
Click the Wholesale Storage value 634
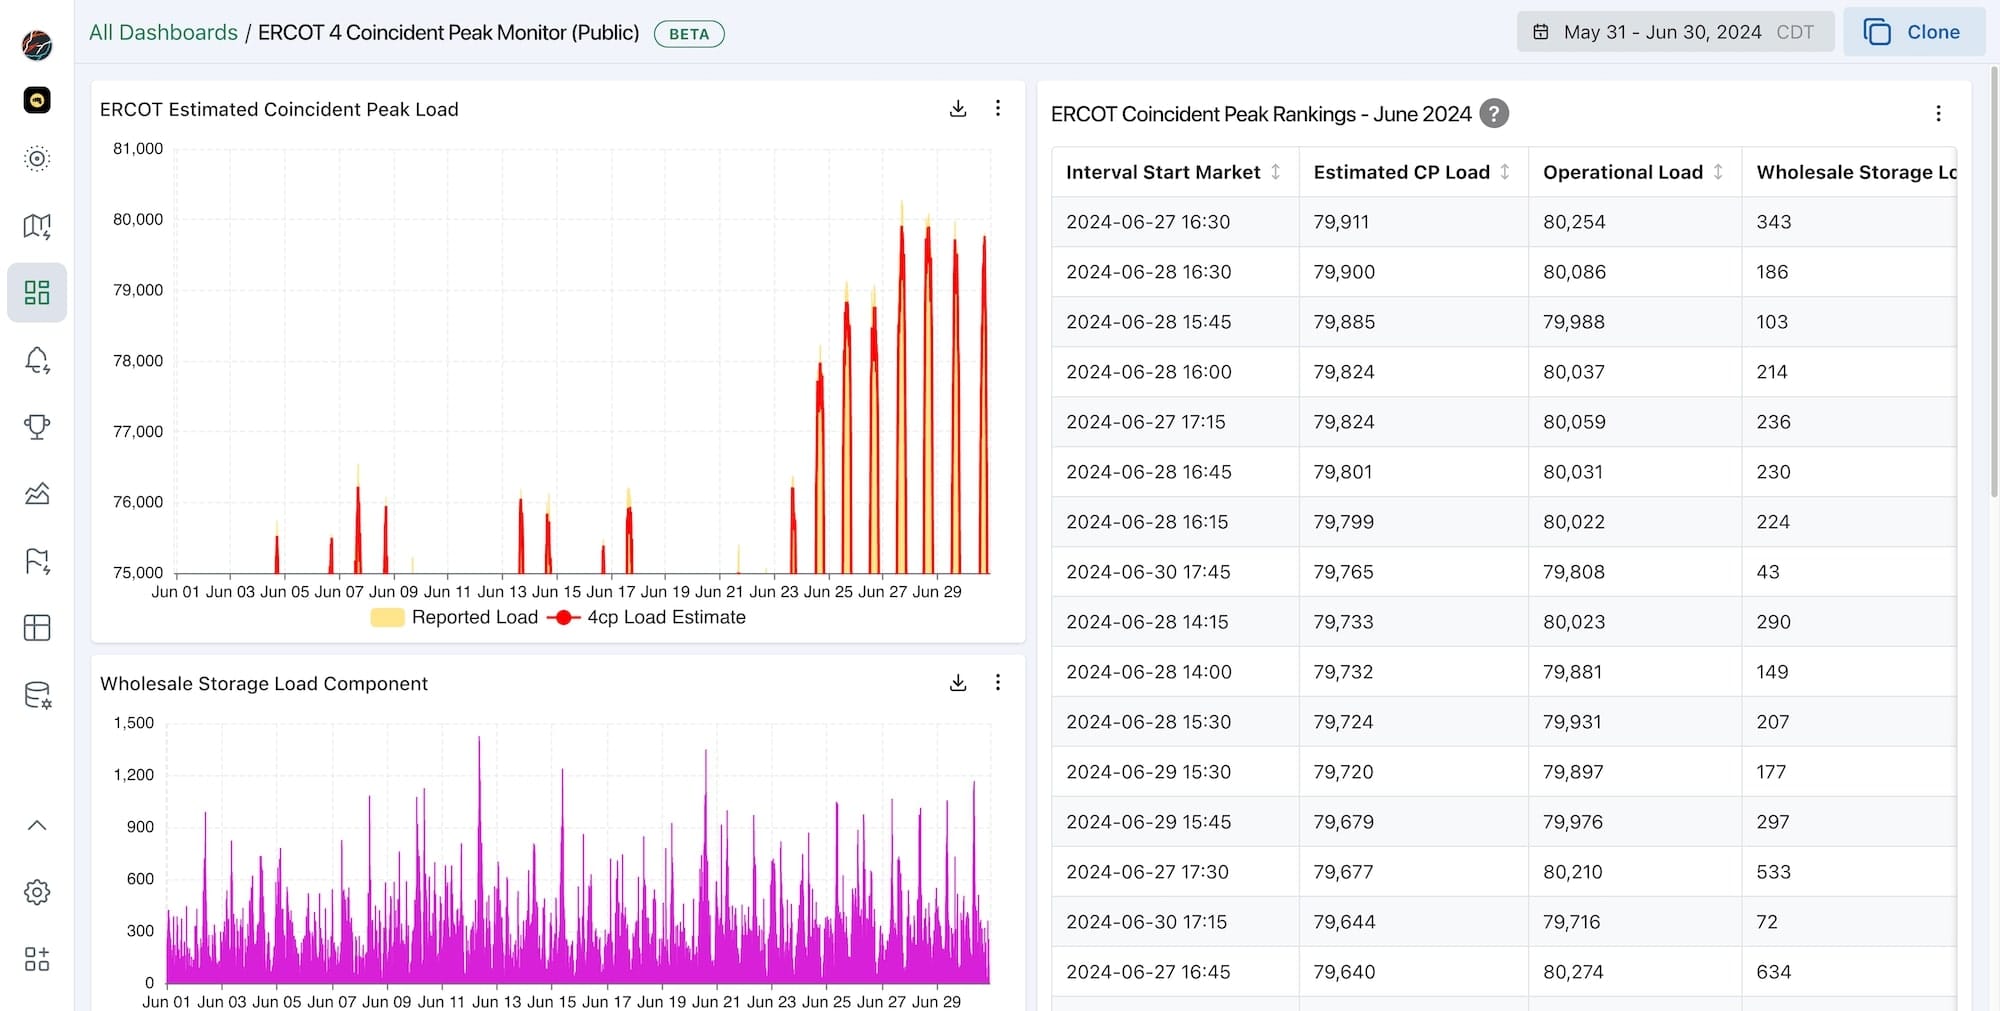point(1774,972)
